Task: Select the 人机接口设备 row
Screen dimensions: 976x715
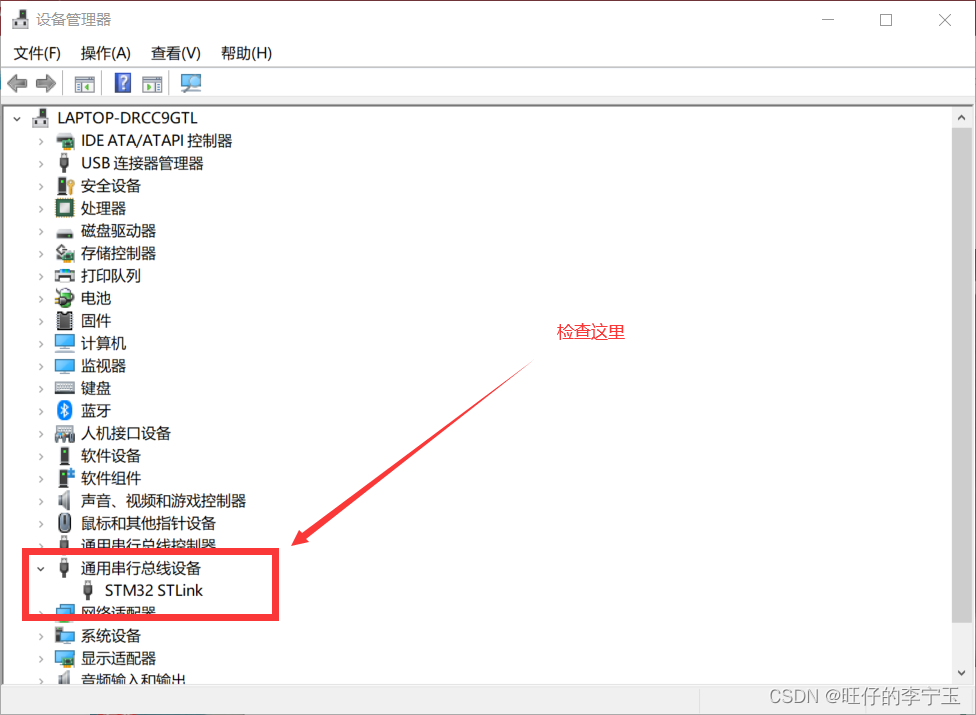Action: (126, 433)
